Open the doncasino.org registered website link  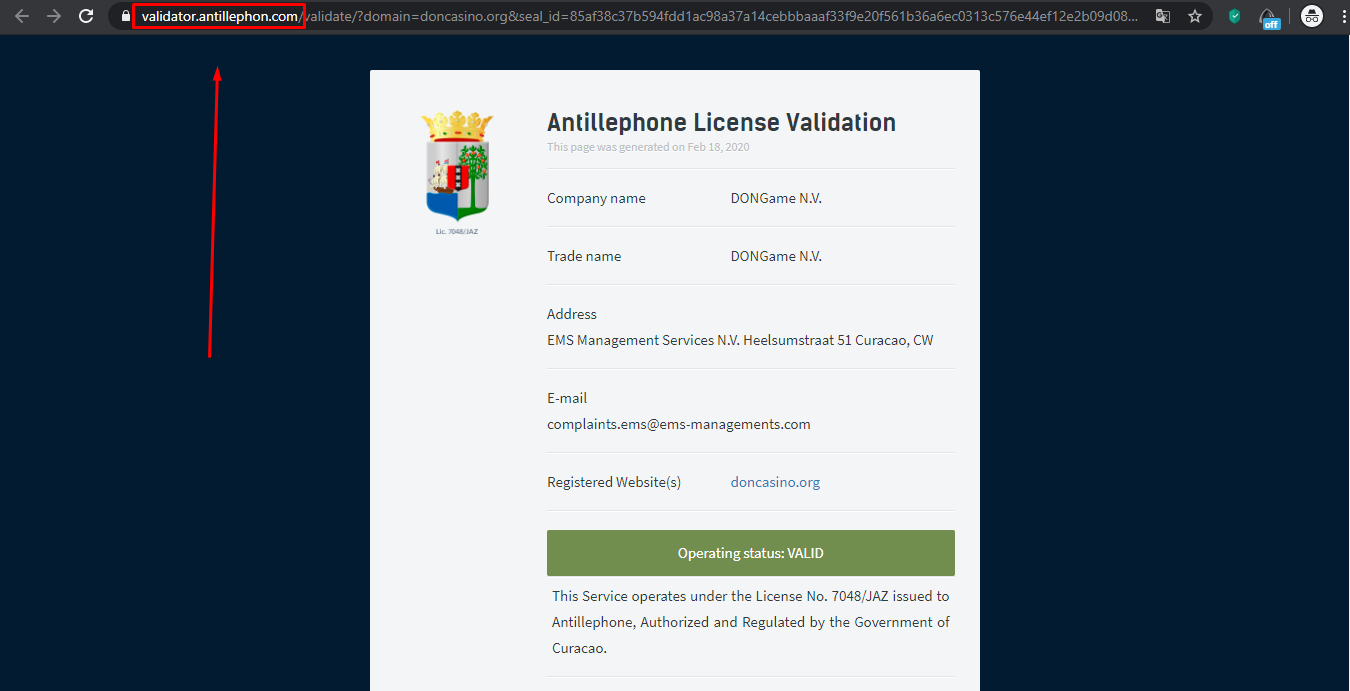pyautogui.click(x=775, y=482)
